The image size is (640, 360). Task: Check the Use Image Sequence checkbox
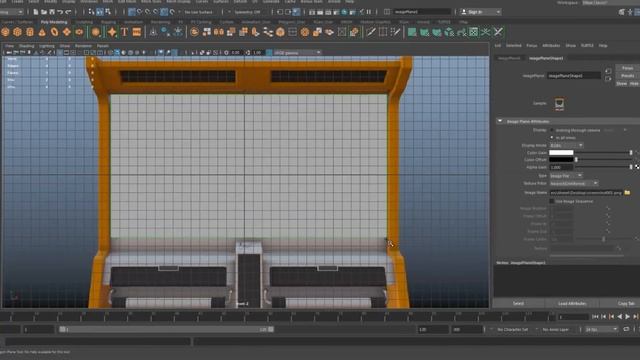552,201
